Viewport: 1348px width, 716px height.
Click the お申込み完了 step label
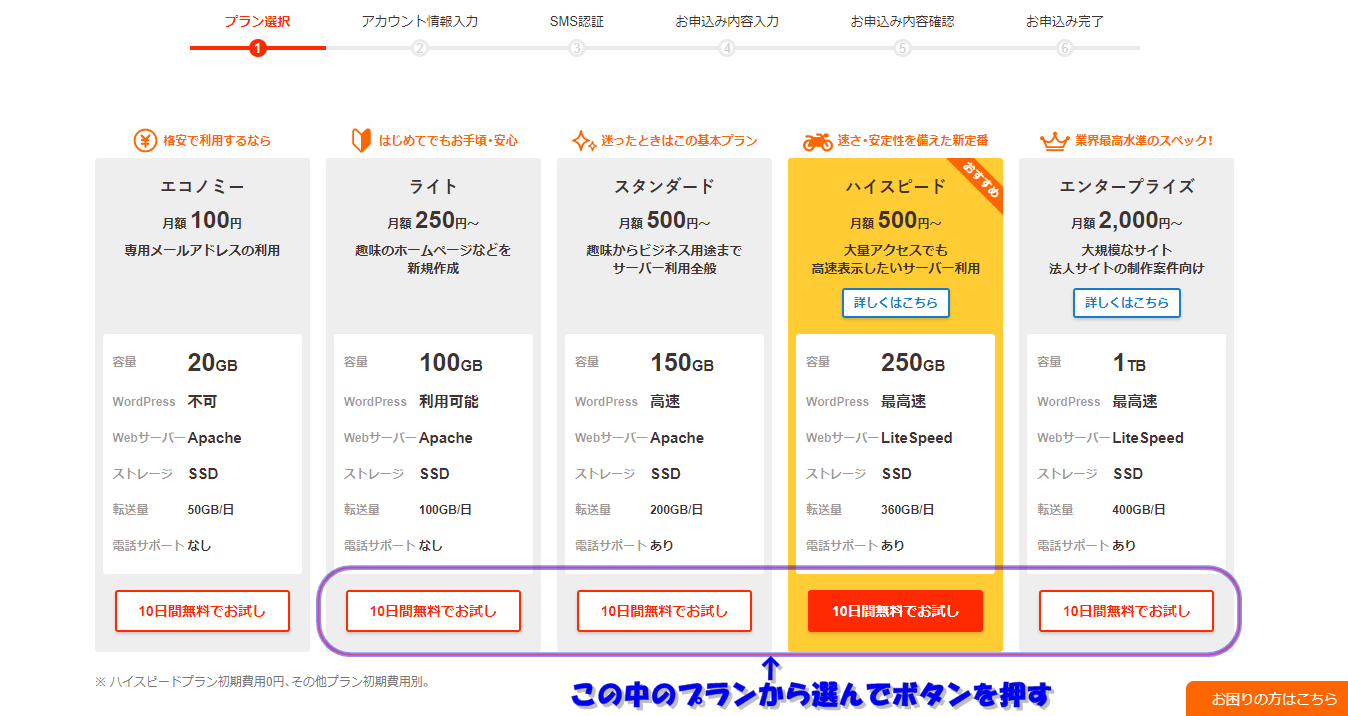pyautogui.click(x=1064, y=21)
